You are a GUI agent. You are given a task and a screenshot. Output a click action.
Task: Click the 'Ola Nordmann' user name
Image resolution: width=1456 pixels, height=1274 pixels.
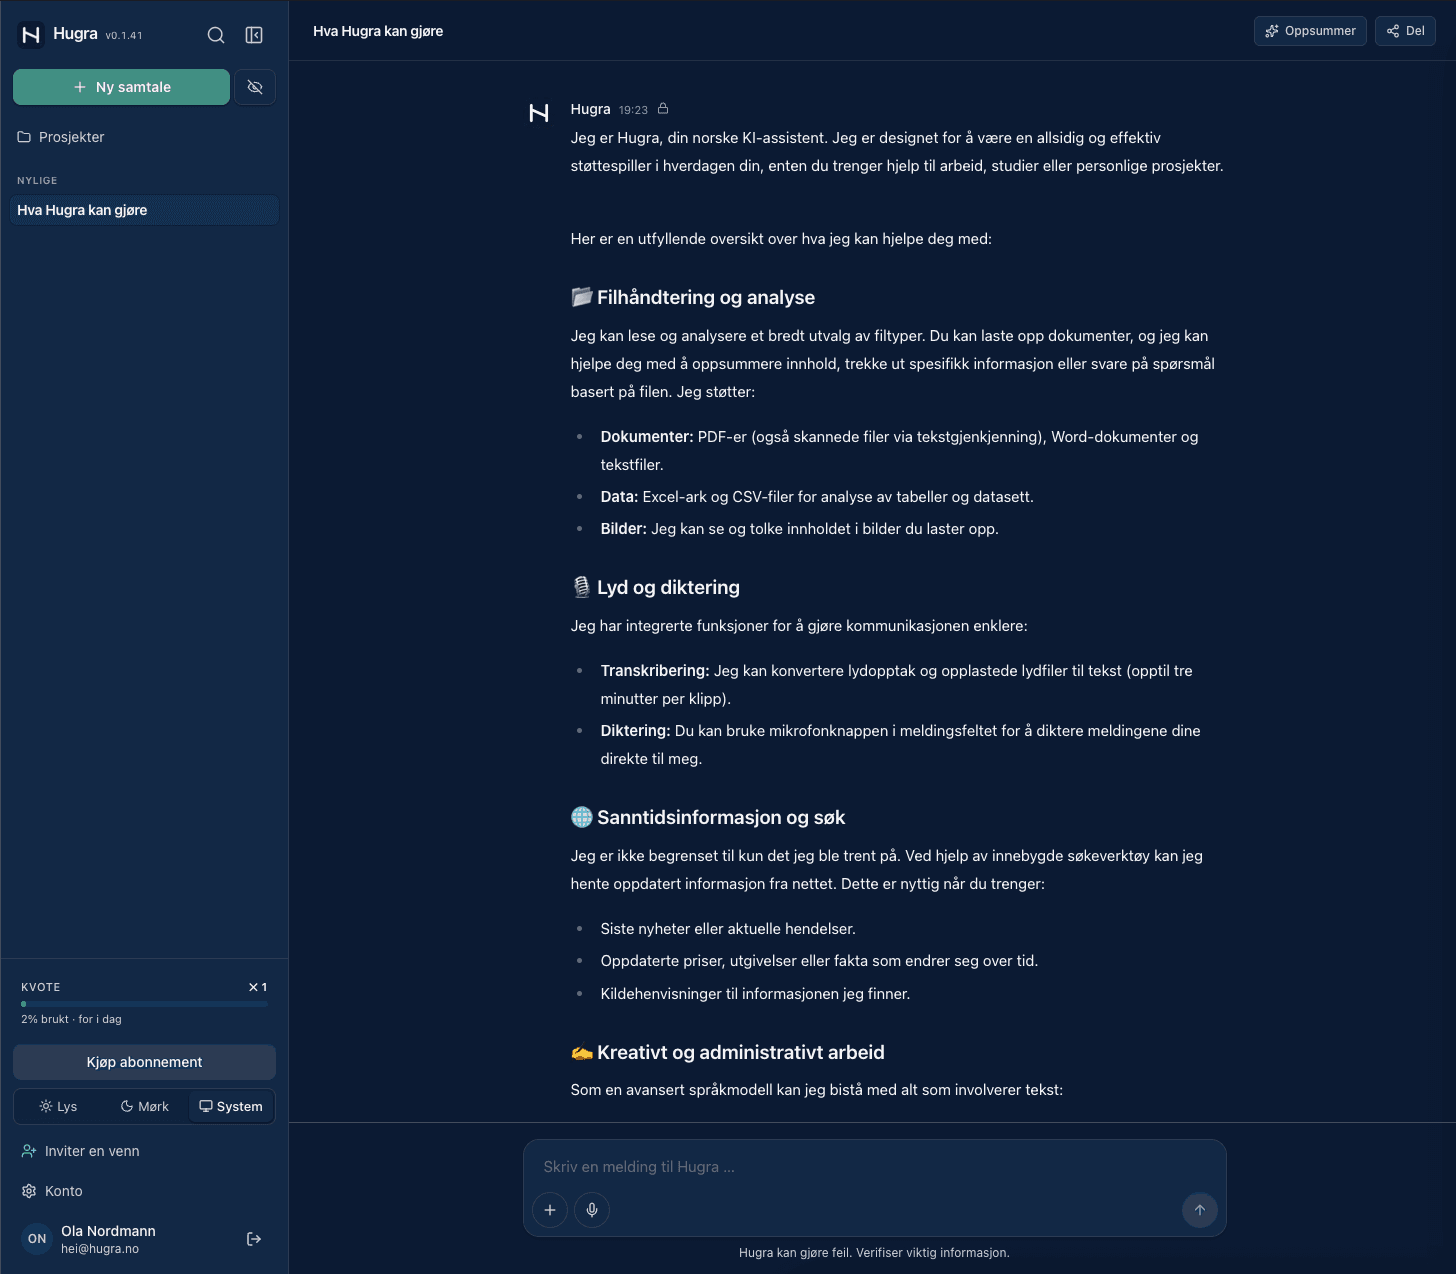coord(108,1231)
